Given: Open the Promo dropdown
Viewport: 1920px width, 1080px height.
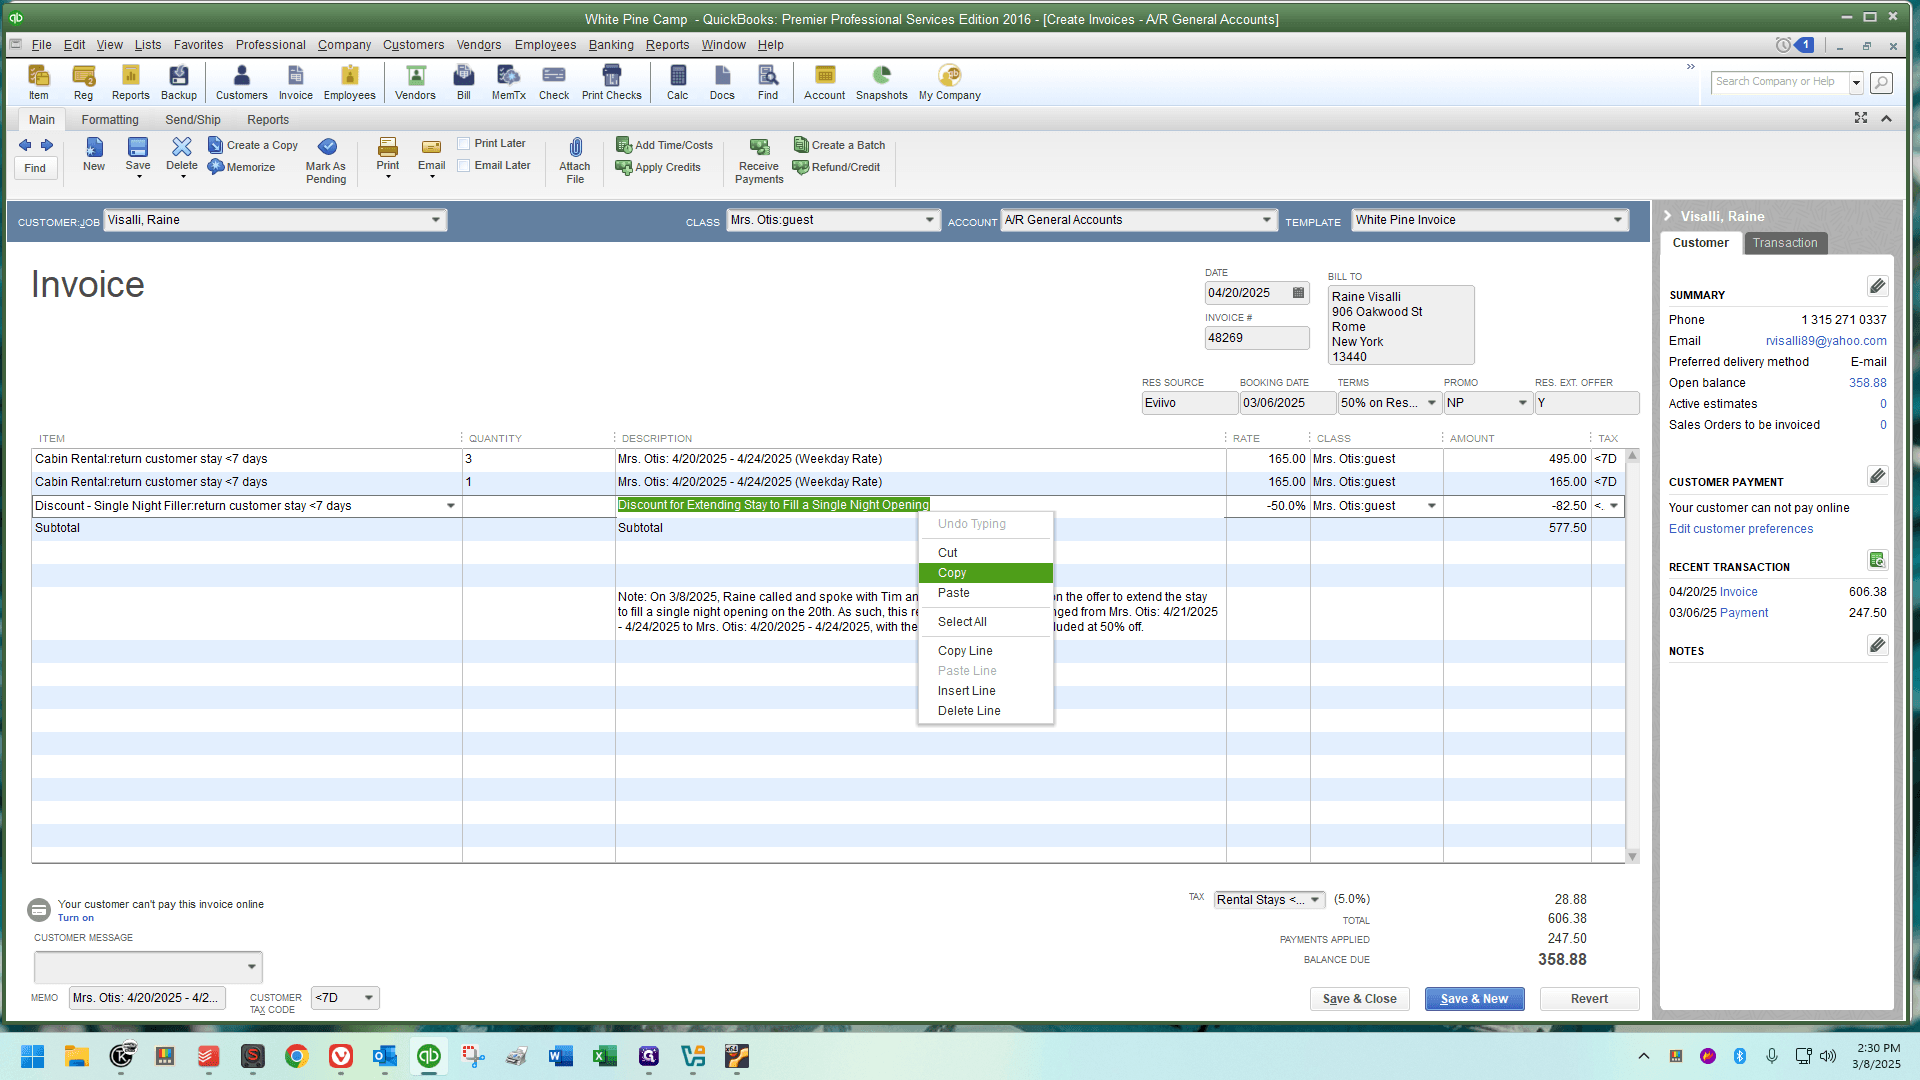Looking at the screenshot, I should tap(1523, 403).
